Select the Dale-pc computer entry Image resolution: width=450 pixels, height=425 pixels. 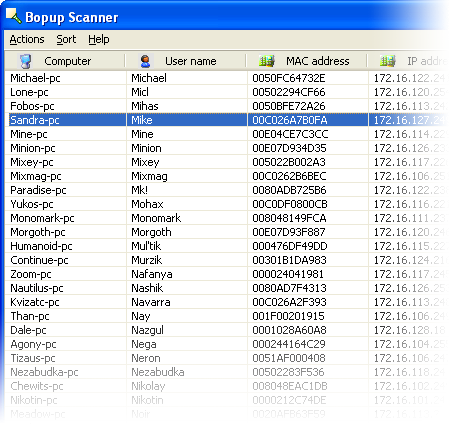[x=28, y=330]
